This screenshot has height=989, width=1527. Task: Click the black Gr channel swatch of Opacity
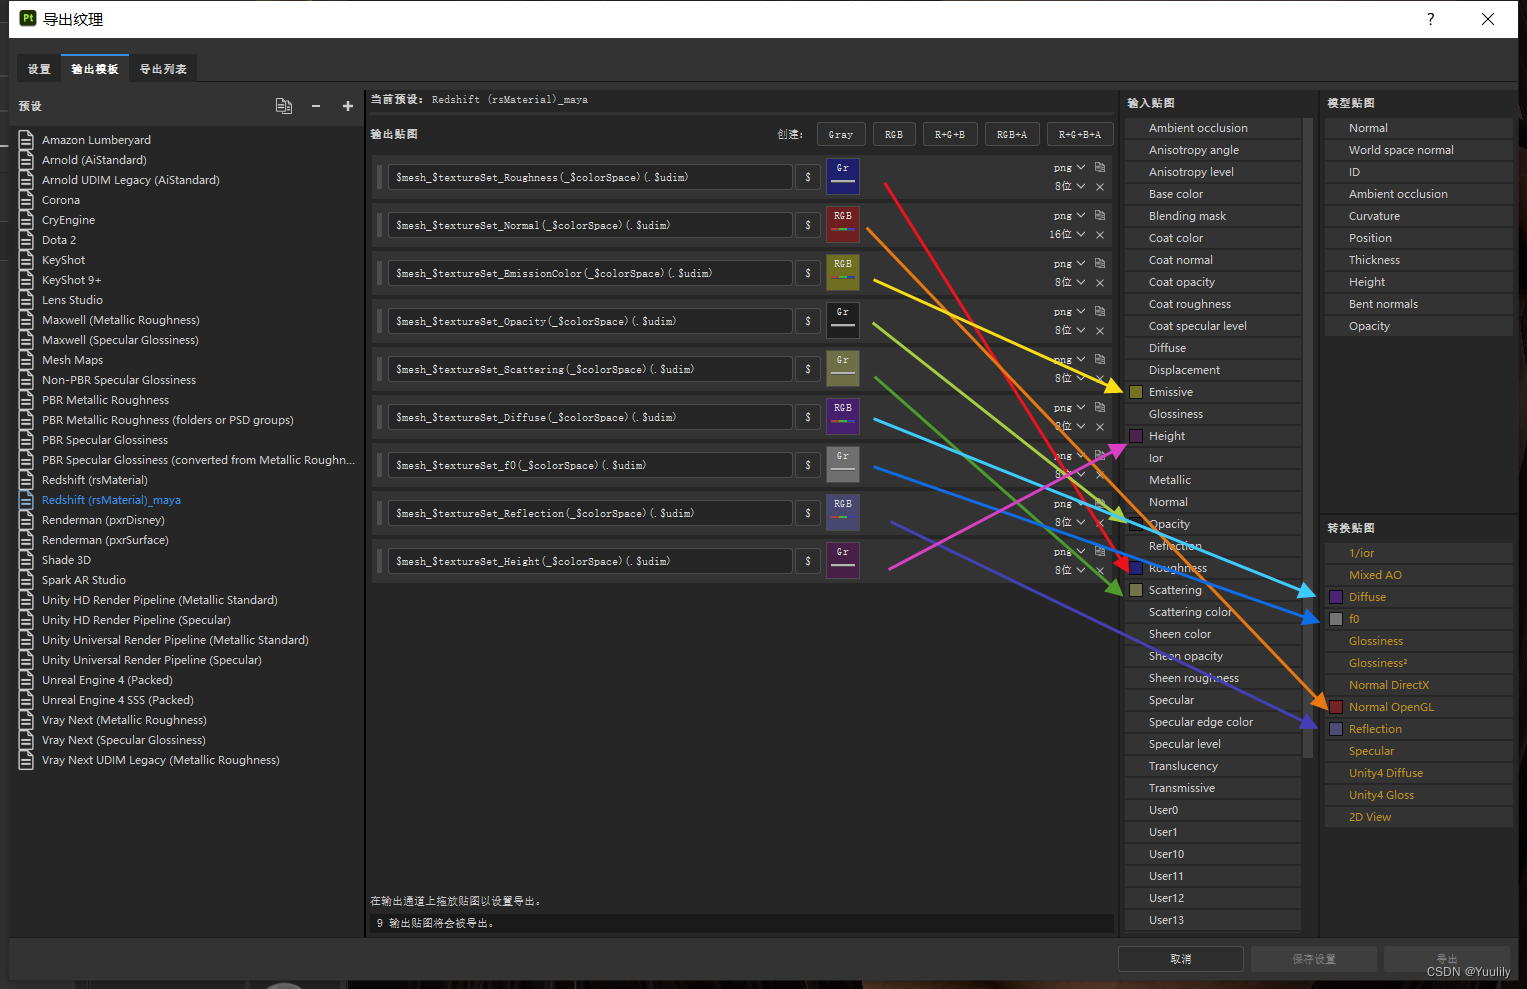click(843, 320)
